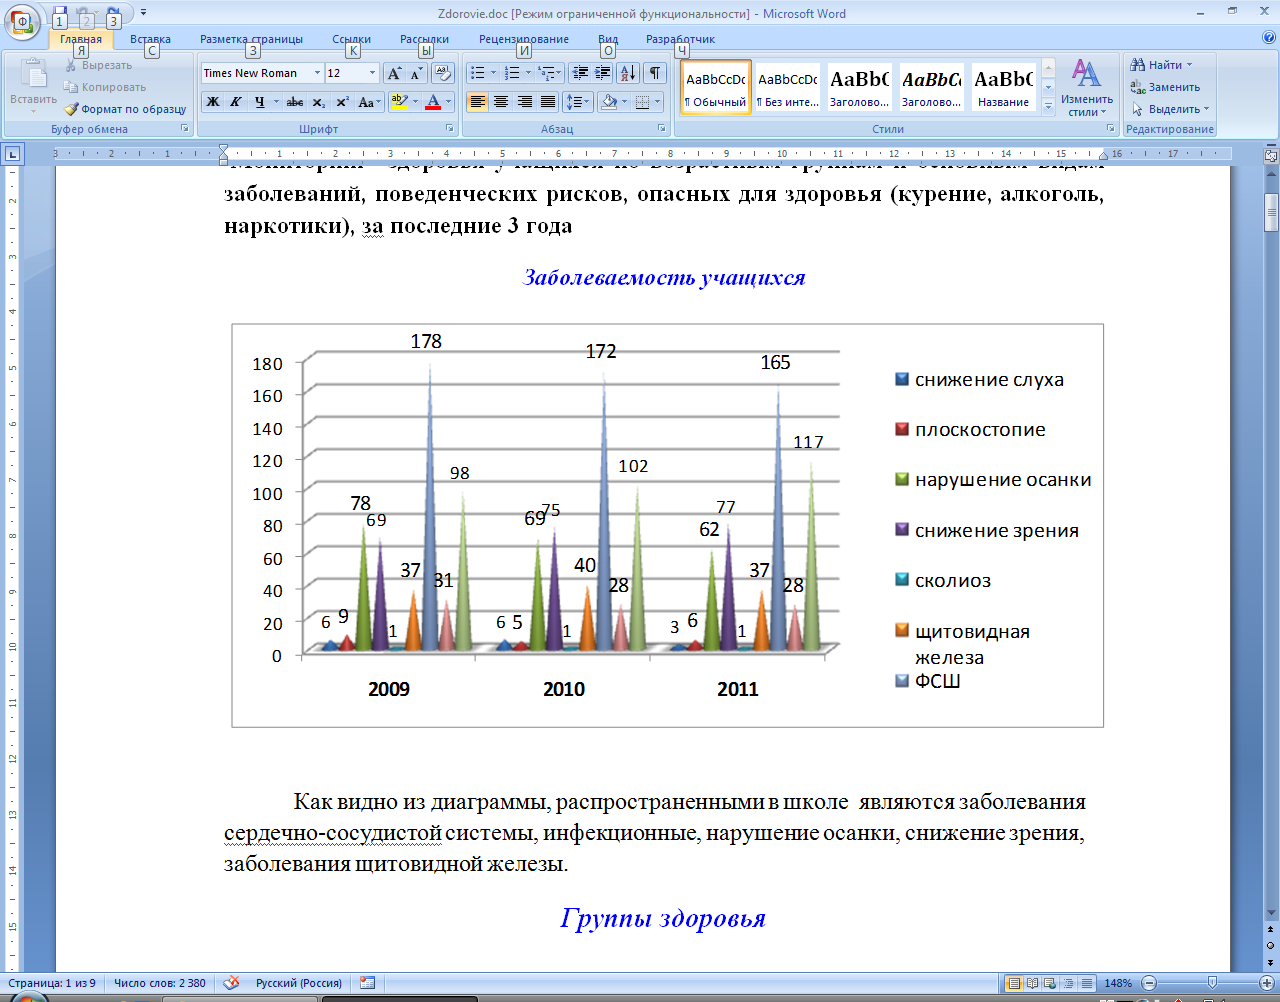Open numbering list dropdown
Image resolution: width=1280 pixels, height=1002 pixels.
[528, 73]
